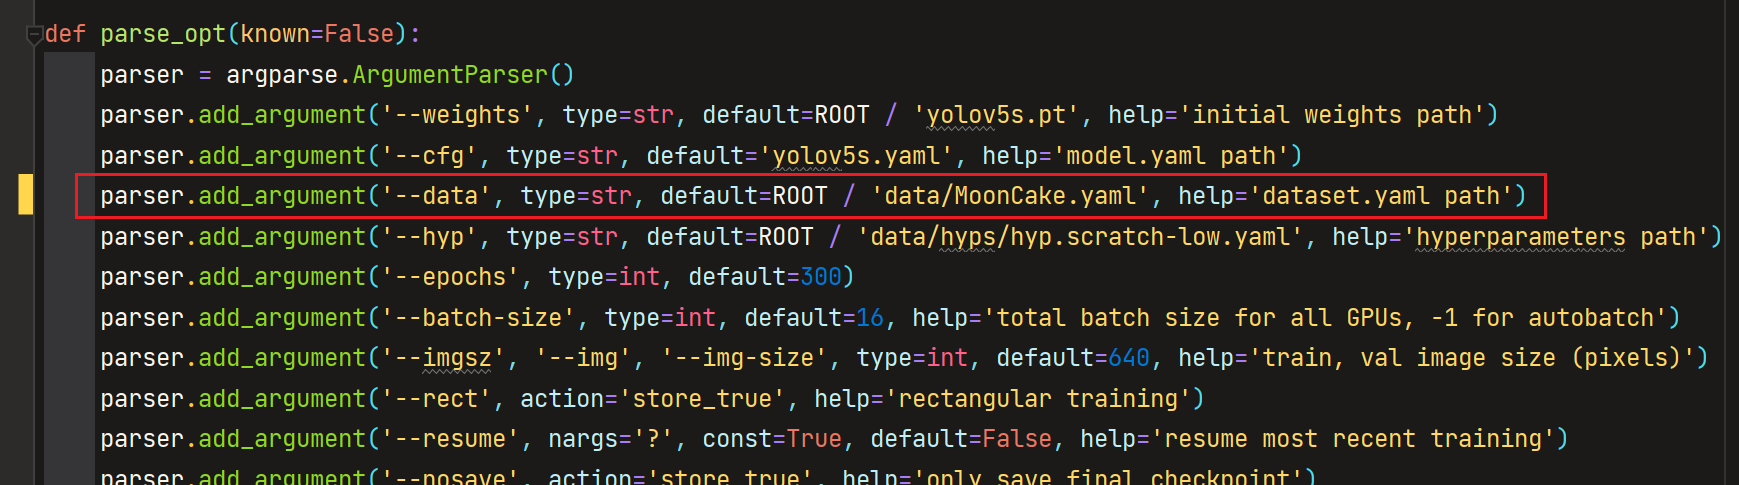This screenshot has height=485, width=1739.
Task: Click the yellow change marker in gutter
Action: 26,194
